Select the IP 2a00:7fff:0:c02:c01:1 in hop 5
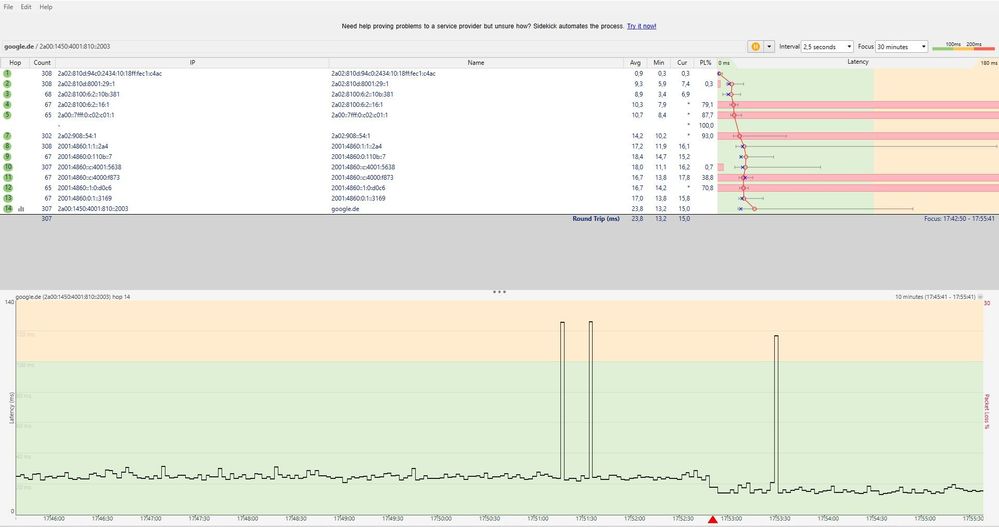The height and width of the screenshot is (527, 999). [86, 115]
